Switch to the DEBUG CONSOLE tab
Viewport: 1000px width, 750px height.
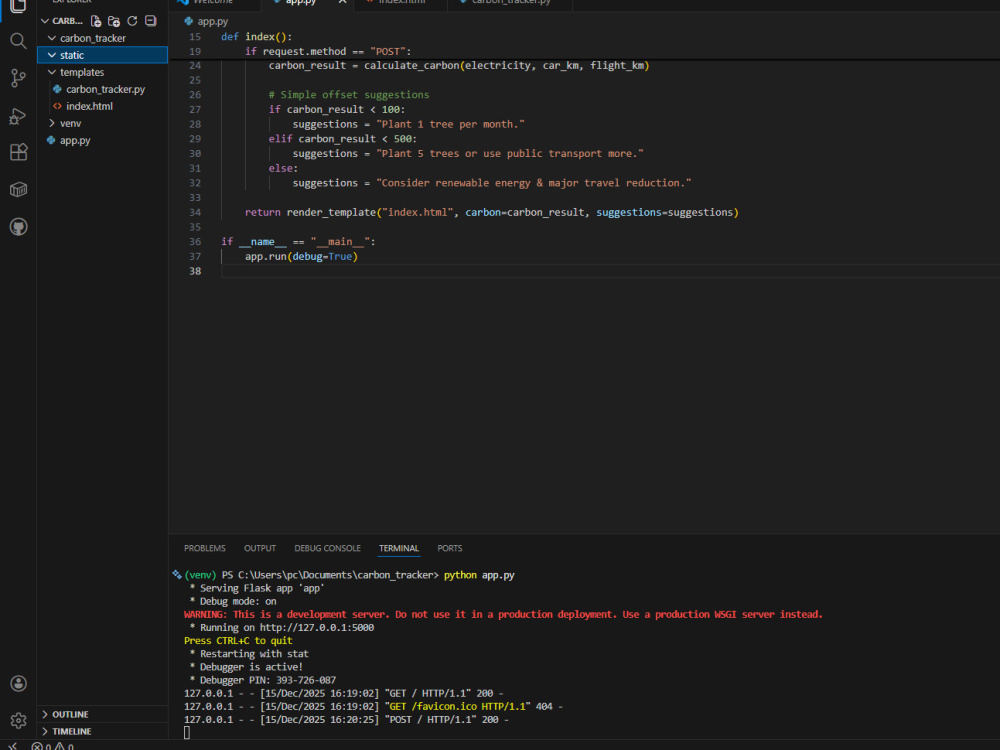point(327,548)
